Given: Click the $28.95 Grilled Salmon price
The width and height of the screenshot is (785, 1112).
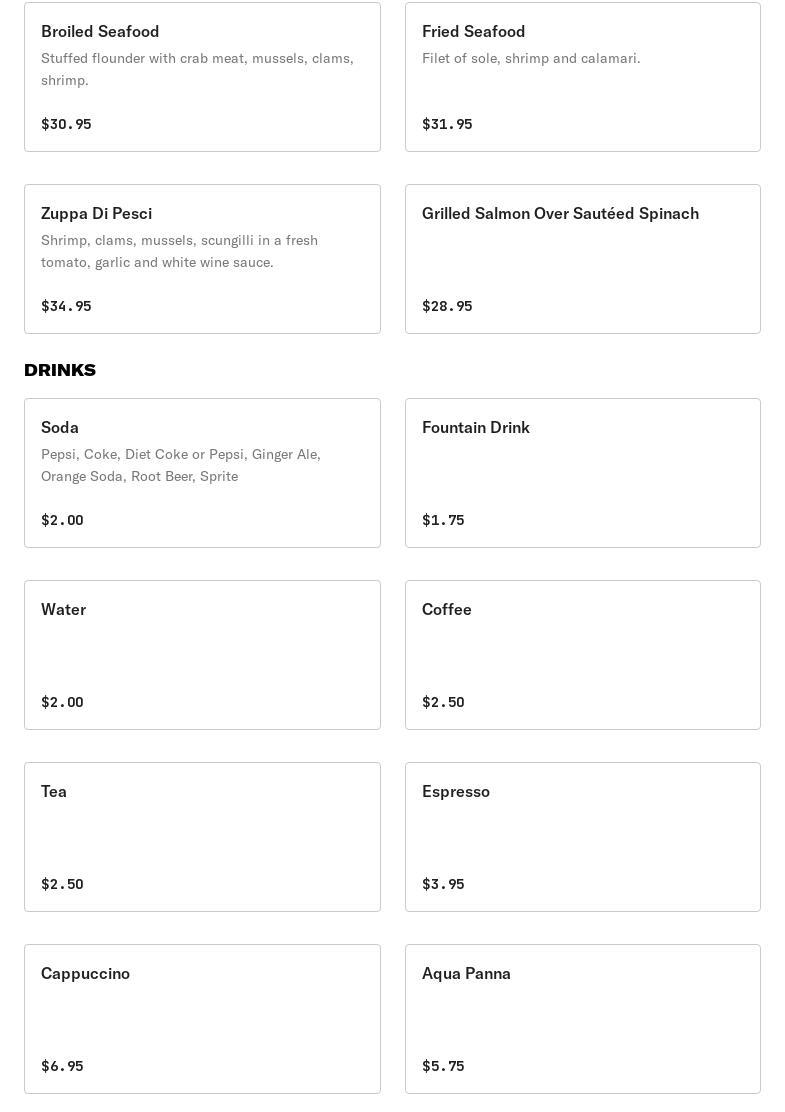Looking at the screenshot, I should coord(447,306).
